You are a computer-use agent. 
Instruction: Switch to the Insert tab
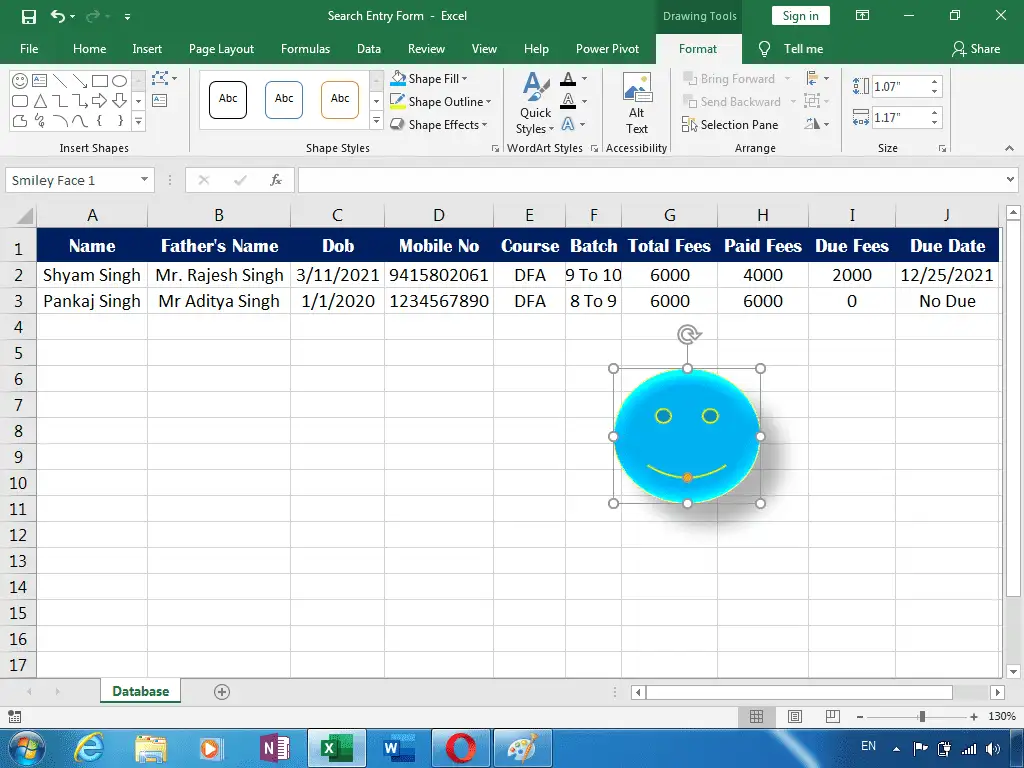pyautogui.click(x=147, y=49)
